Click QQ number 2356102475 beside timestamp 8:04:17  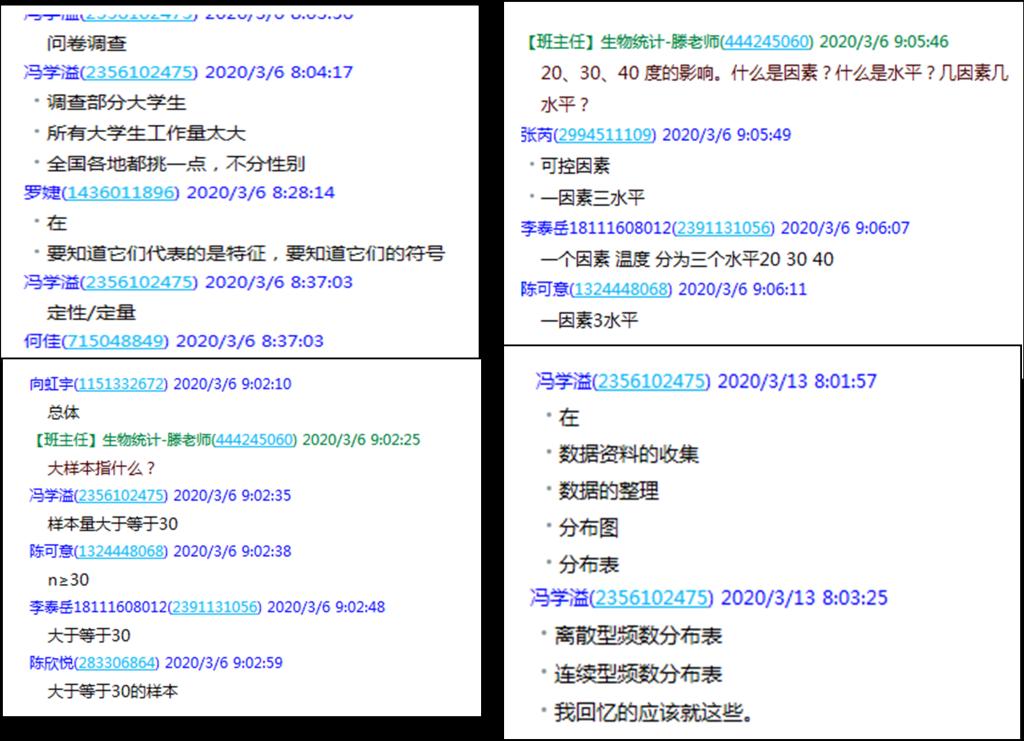(x=139, y=73)
